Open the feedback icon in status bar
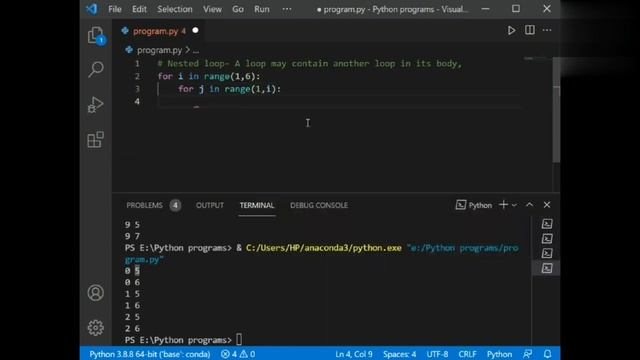 [527, 354]
